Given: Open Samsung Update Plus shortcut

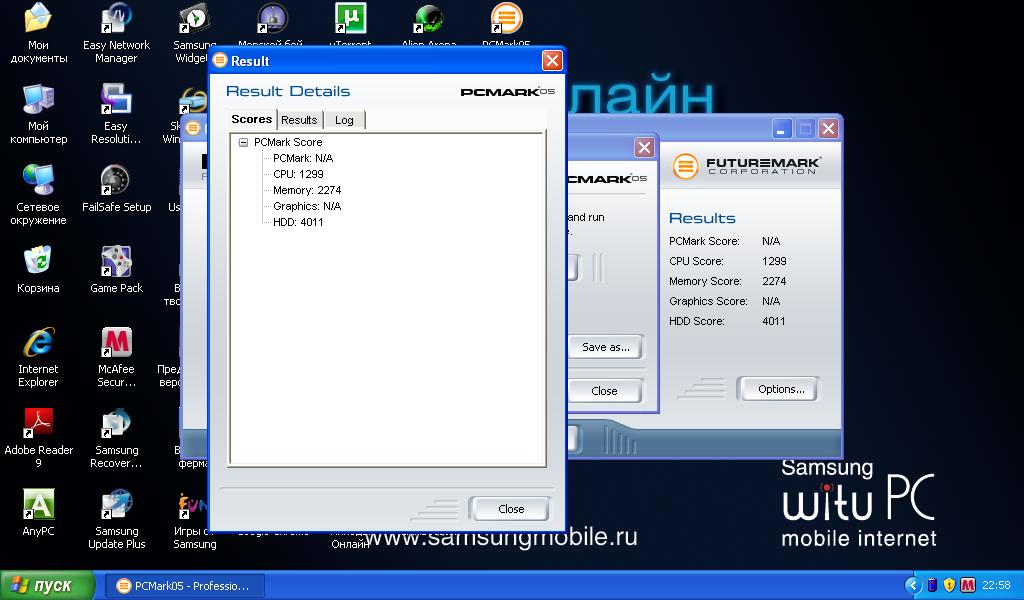Looking at the screenshot, I should click(x=116, y=519).
